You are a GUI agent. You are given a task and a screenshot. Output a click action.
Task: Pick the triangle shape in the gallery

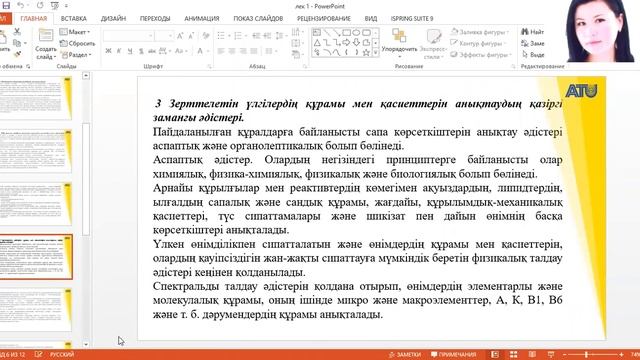coord(317,42)
